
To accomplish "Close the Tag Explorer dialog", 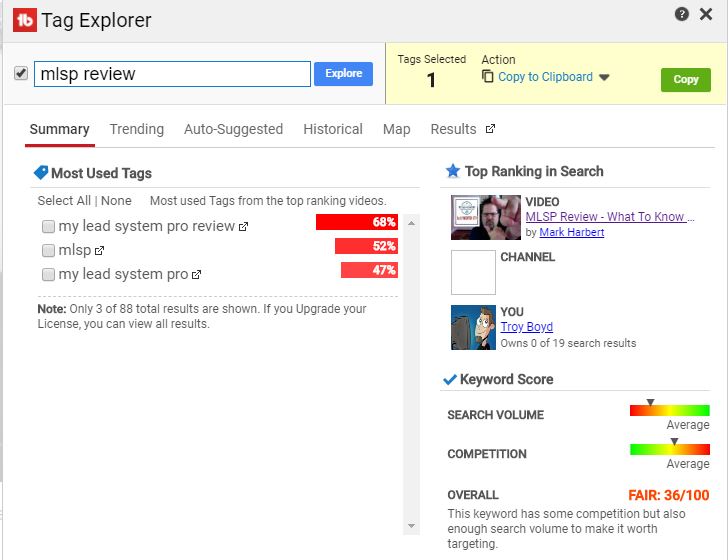I will click(706, 14).
